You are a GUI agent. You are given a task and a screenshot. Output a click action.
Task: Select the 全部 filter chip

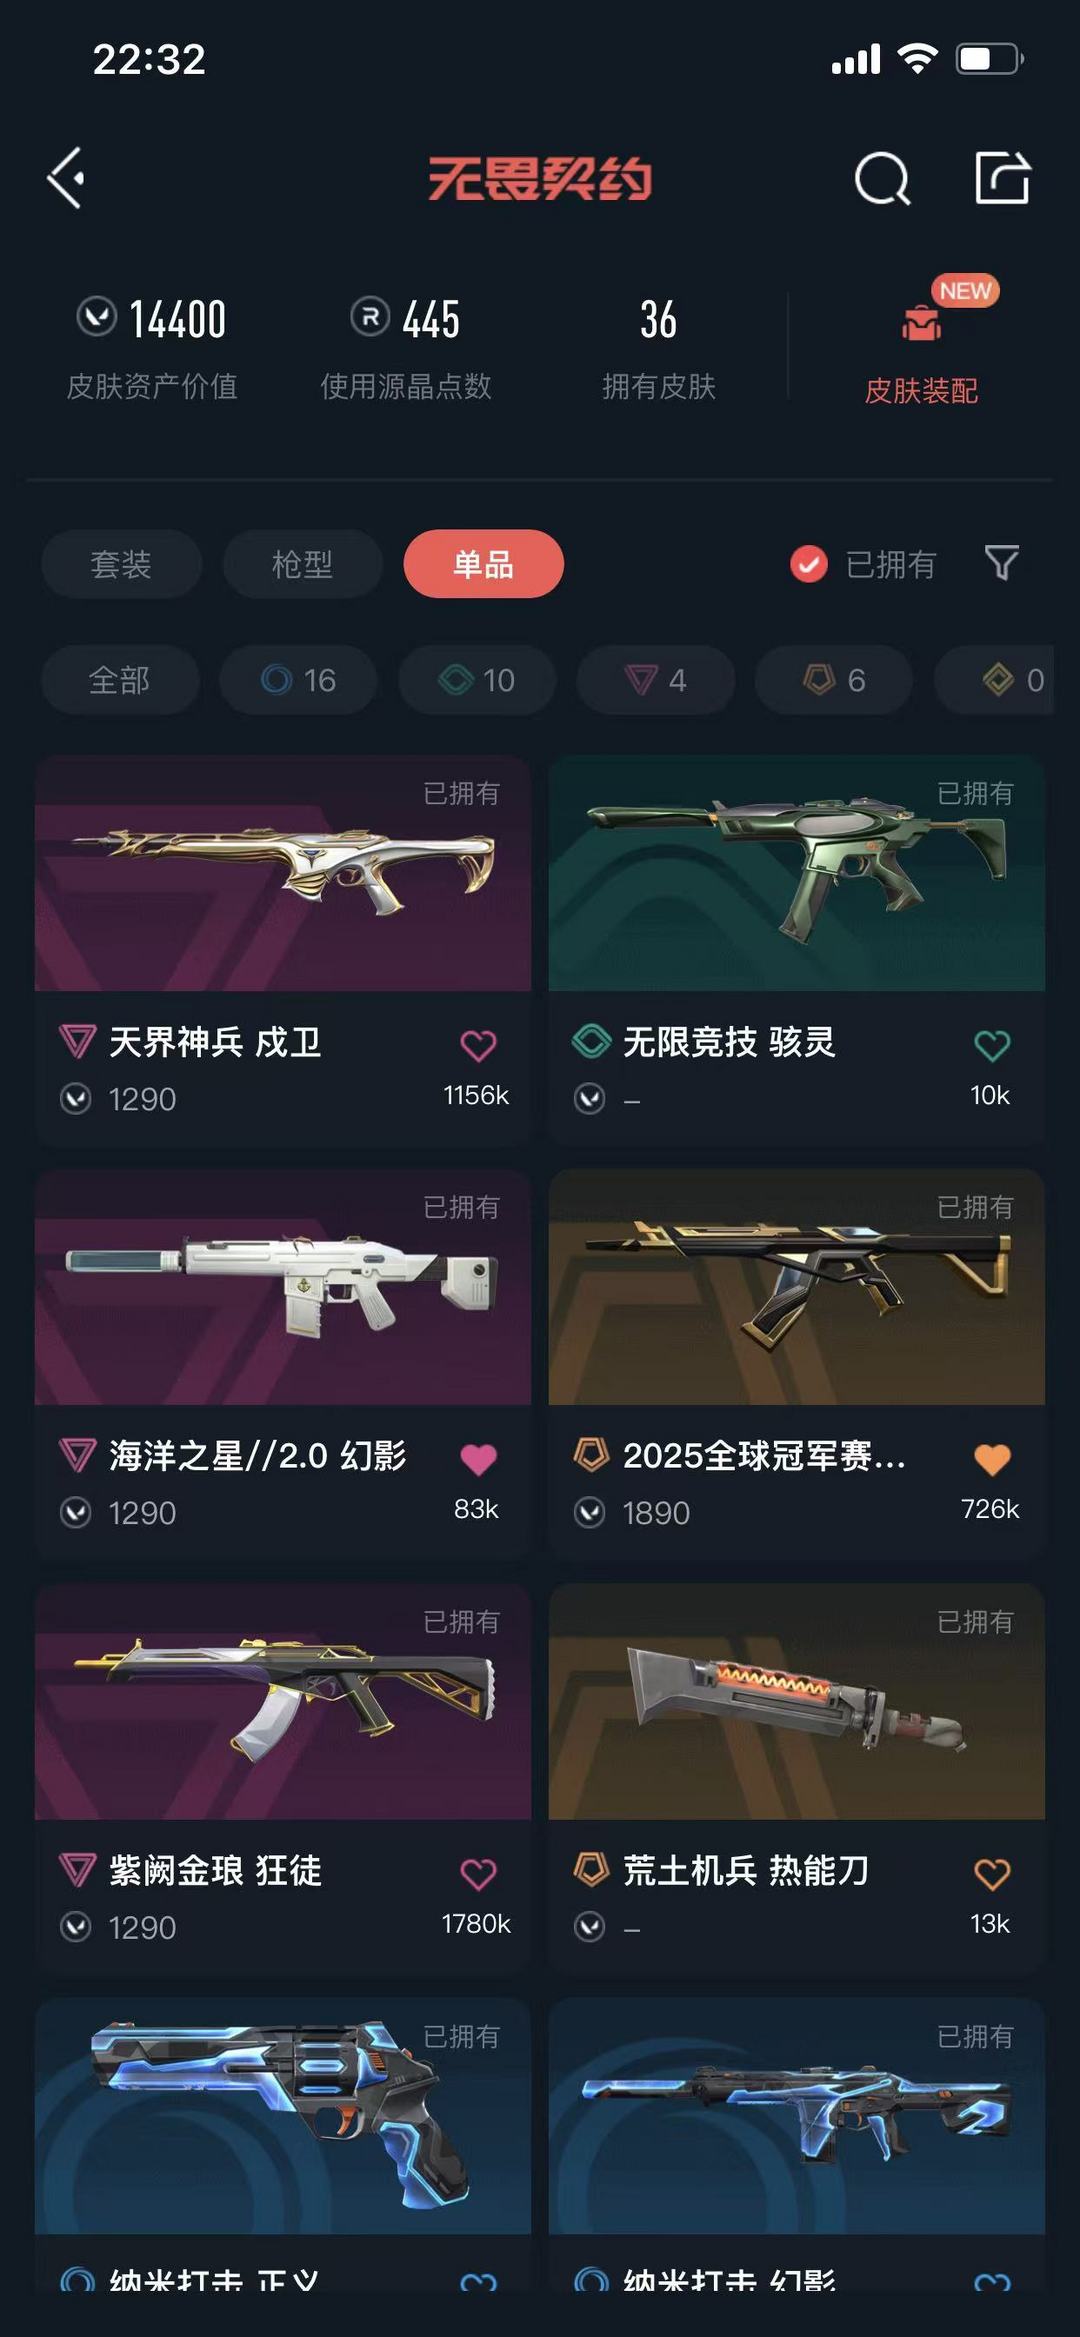pos(120,680)
